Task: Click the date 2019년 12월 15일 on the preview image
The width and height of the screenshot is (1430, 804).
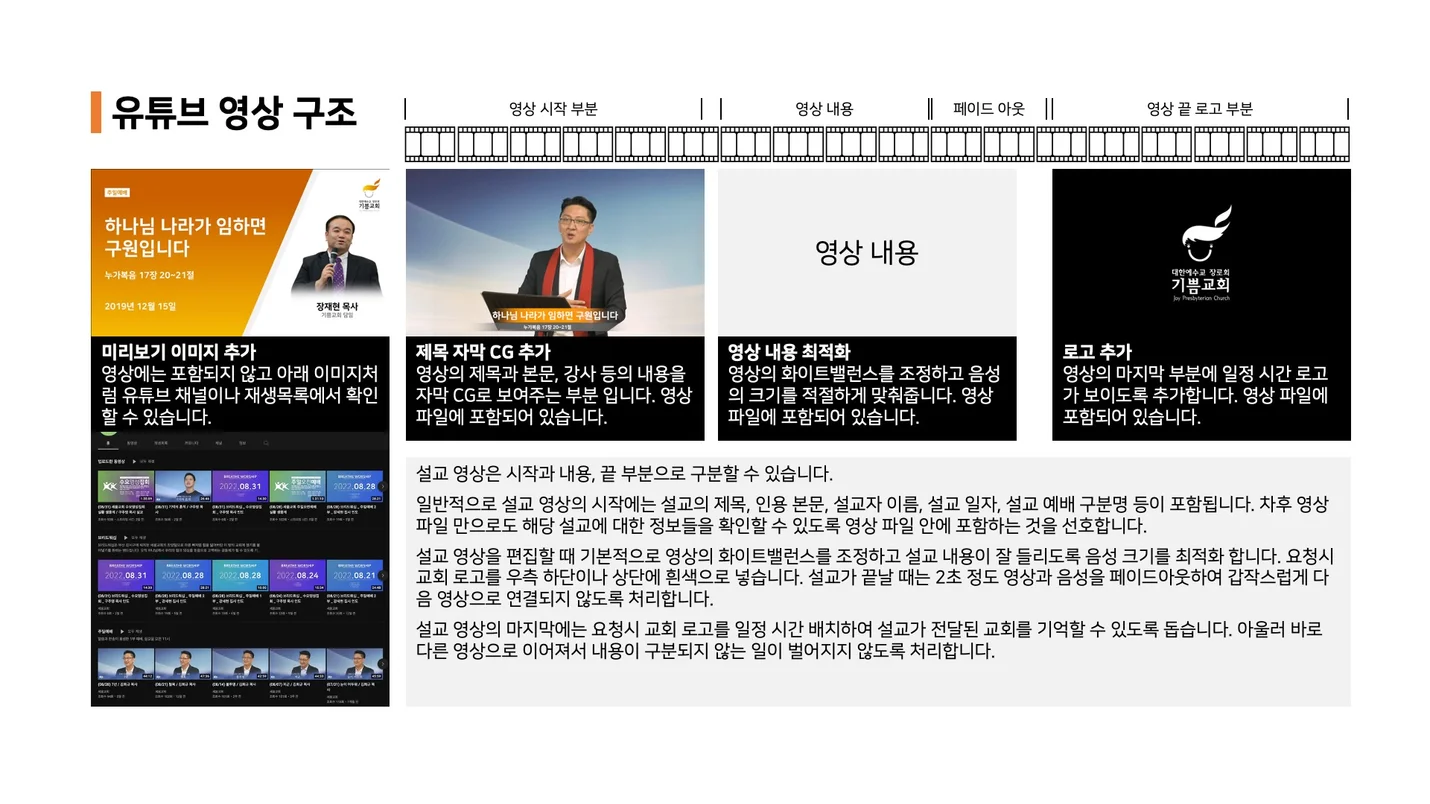Action: point(140,306)
